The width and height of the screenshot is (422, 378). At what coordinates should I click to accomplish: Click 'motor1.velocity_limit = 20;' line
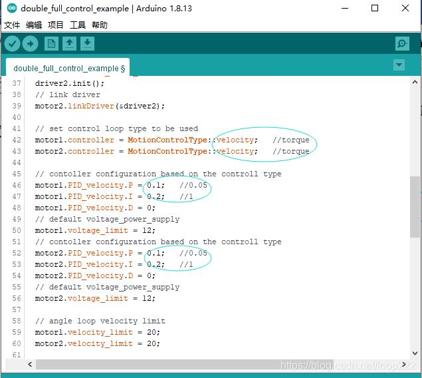pyautogui.click(x=97, y=332)
